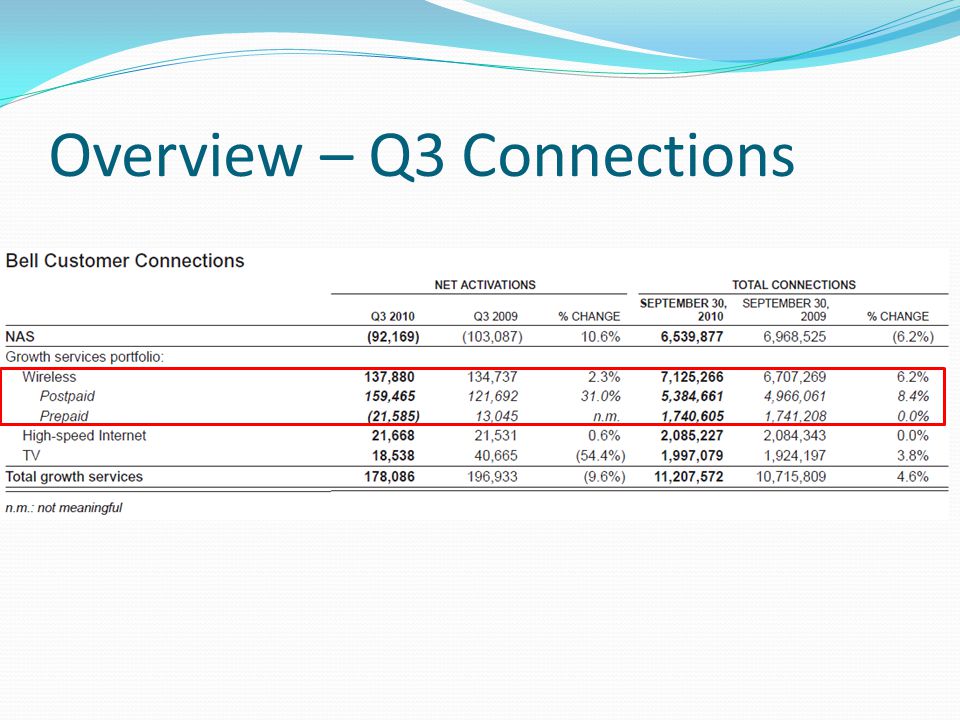Click Prepaid total '1,741,208'
Screen dimensions: 960x720
pyautogui.click(x=795, y=416)
